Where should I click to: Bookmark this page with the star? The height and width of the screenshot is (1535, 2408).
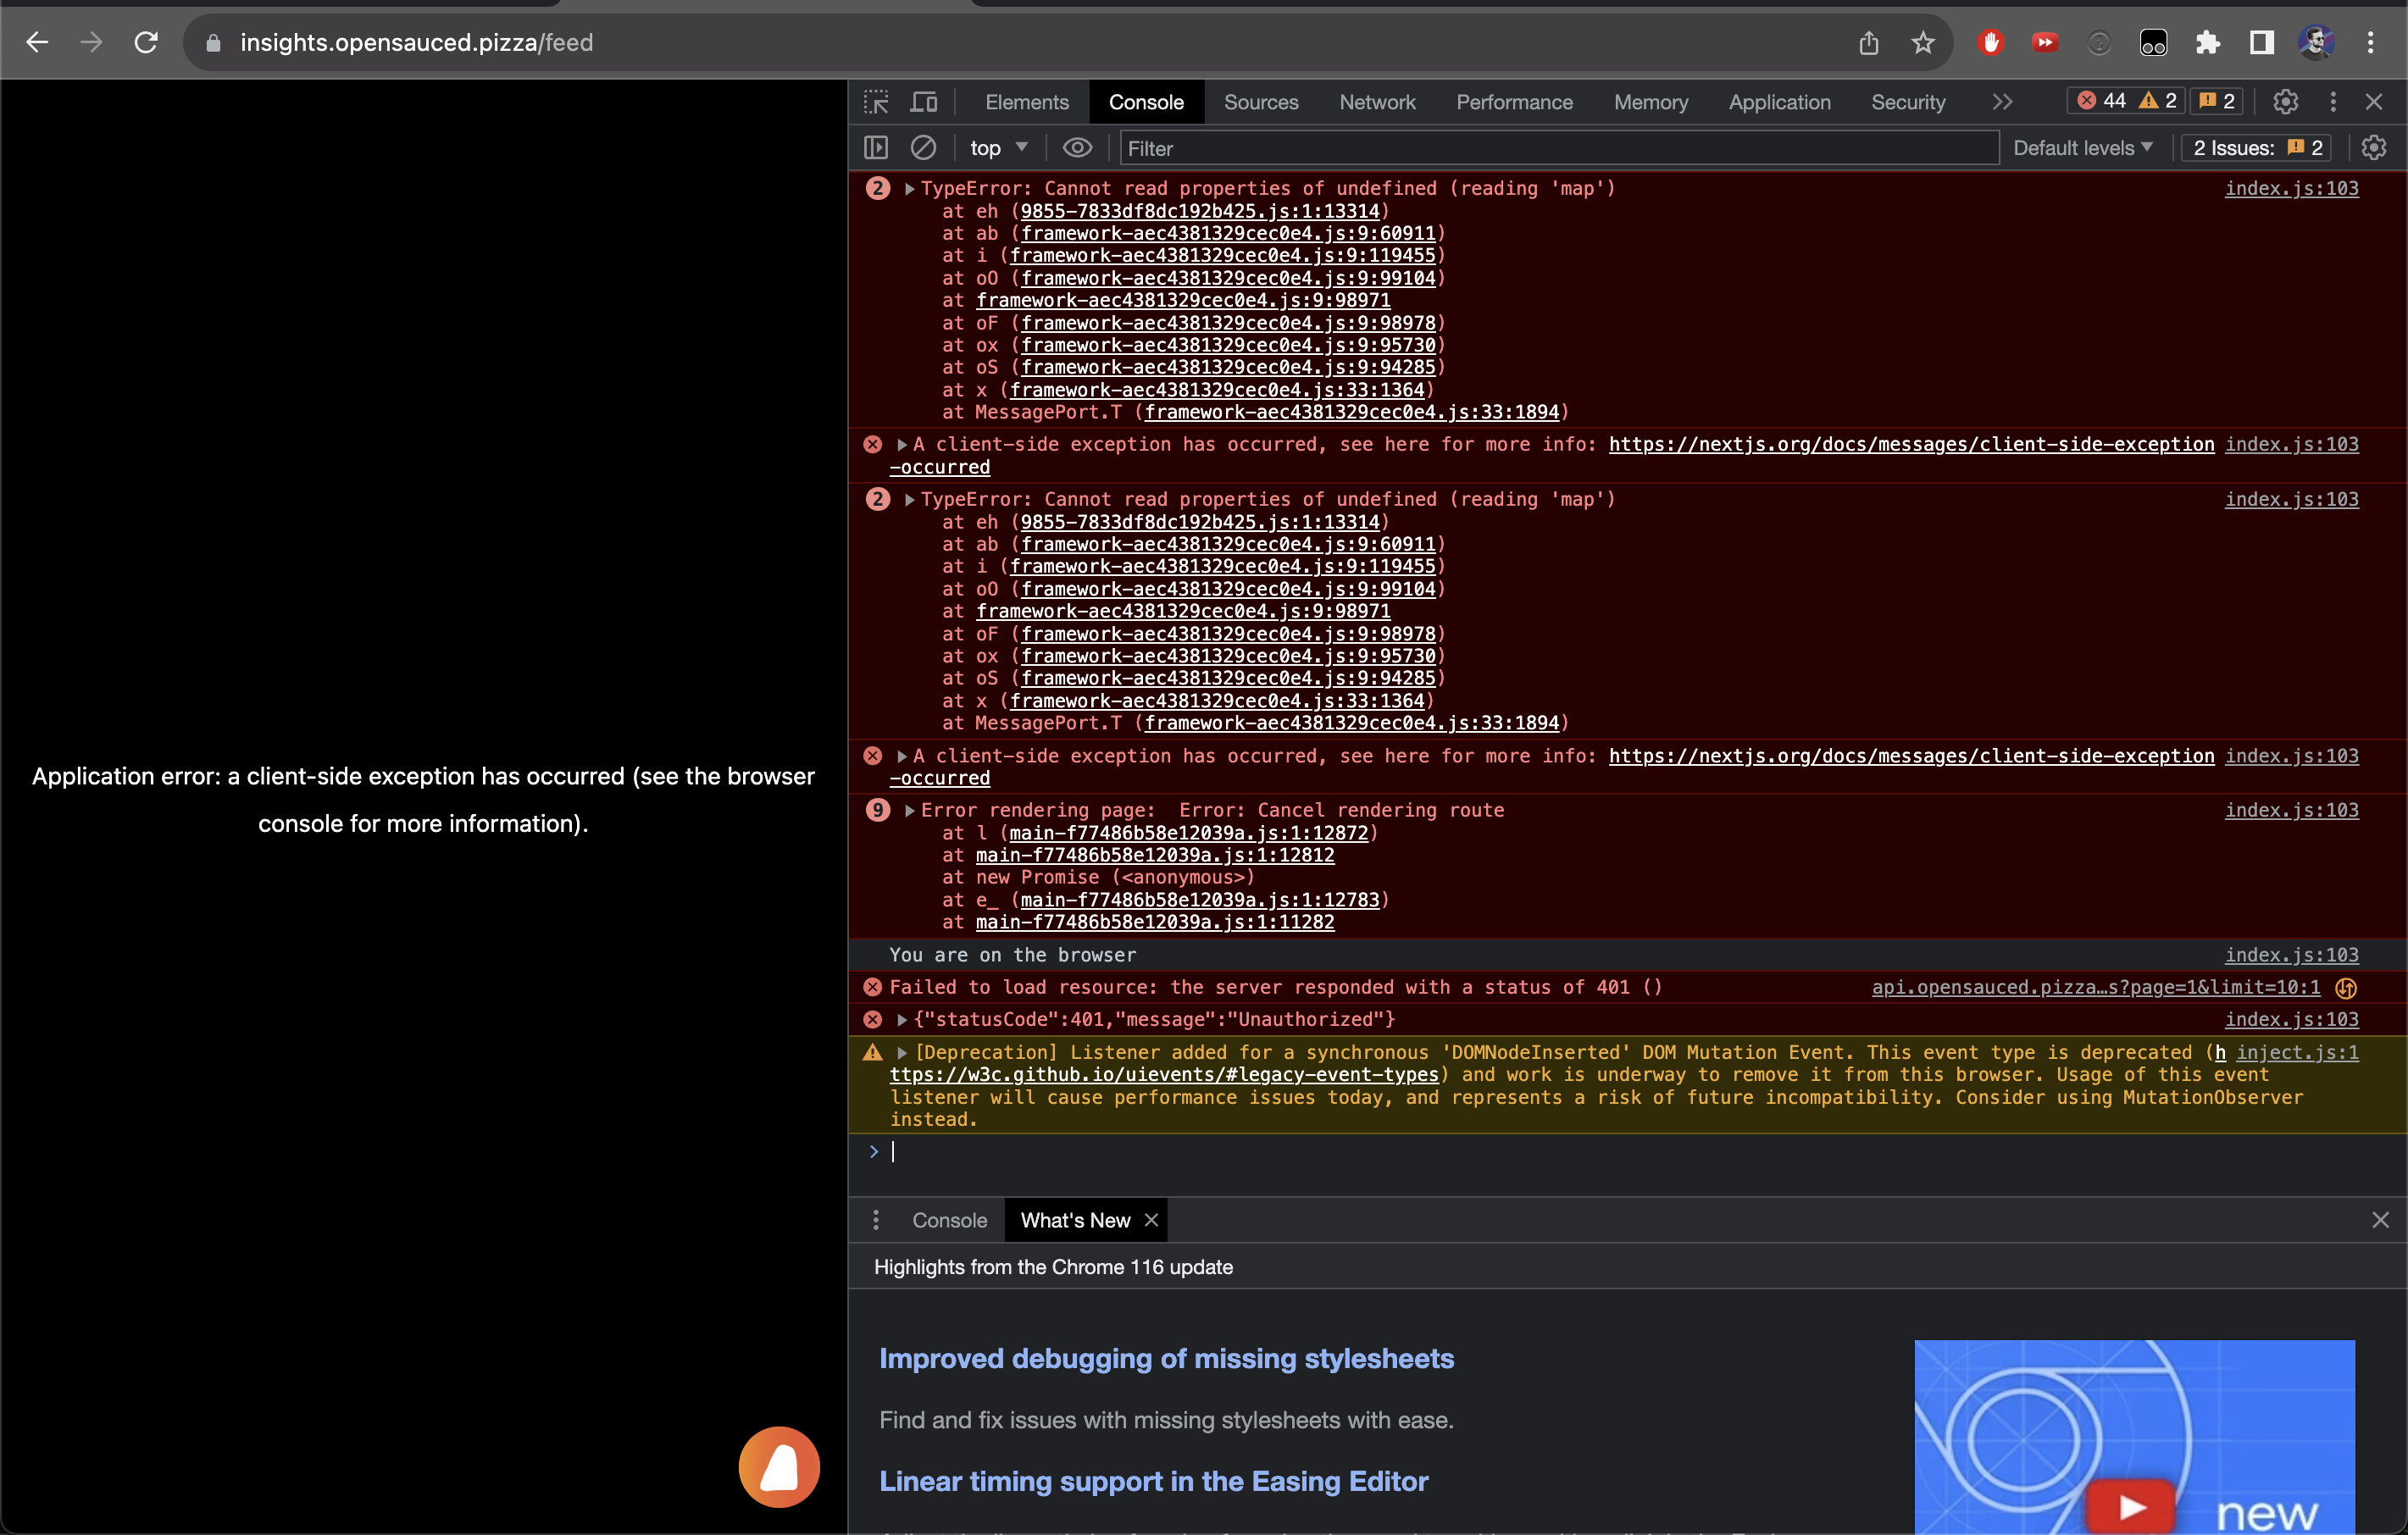1922,42
